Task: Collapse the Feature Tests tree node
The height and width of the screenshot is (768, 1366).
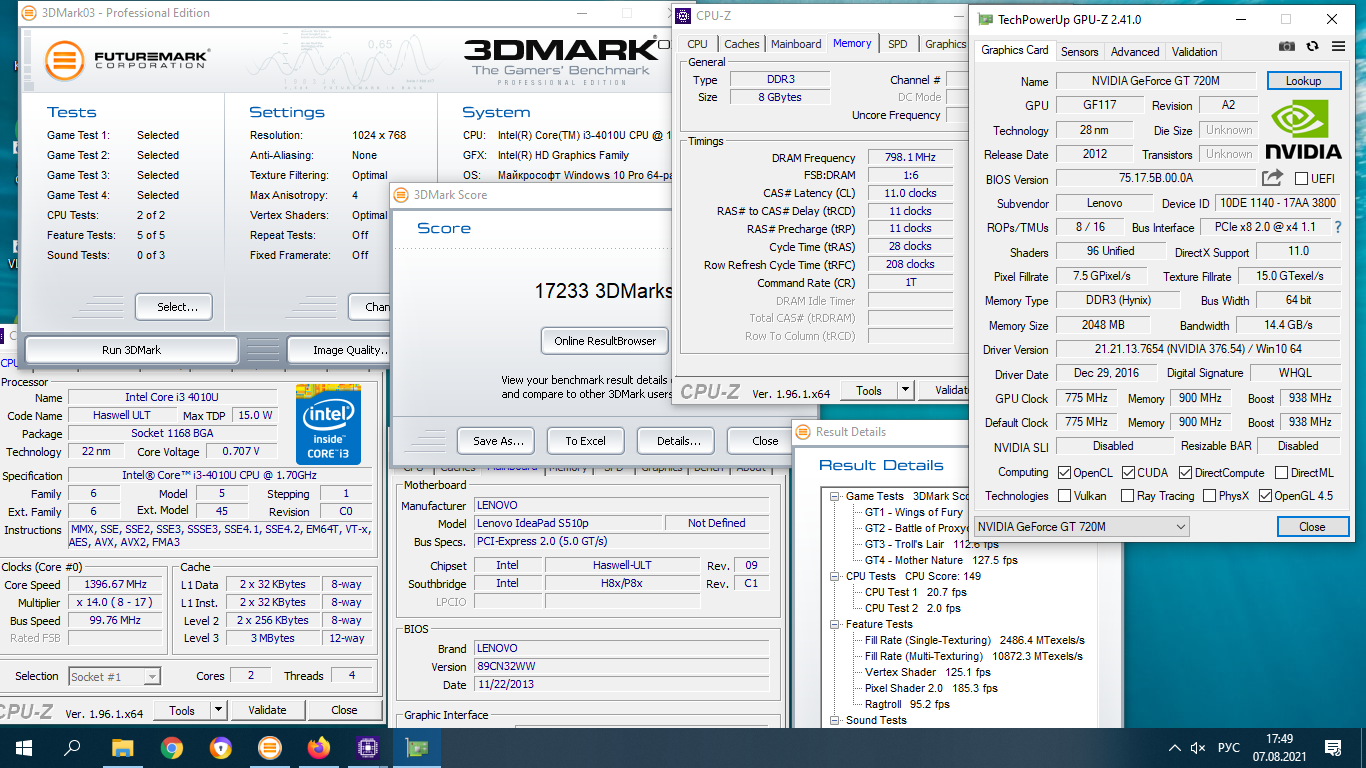Action: pos(836,624)
